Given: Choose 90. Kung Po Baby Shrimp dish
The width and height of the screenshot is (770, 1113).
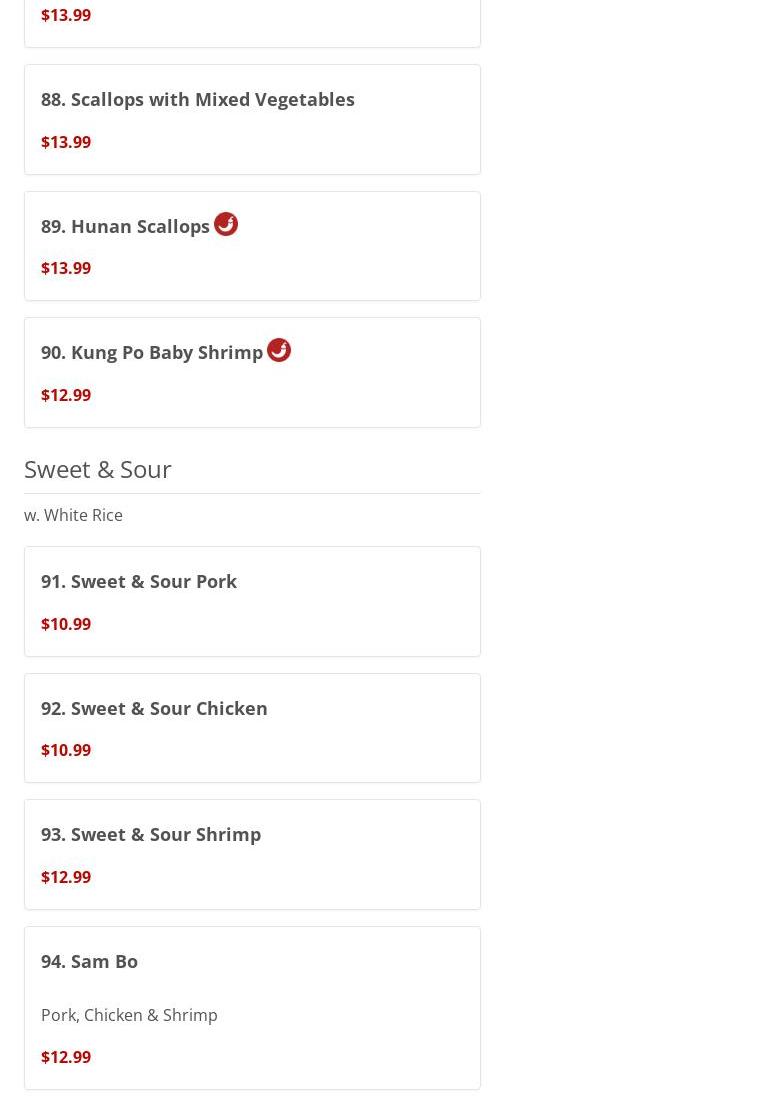Looking at the screenshot, I should pyautogui.click(x=152, y=353).
